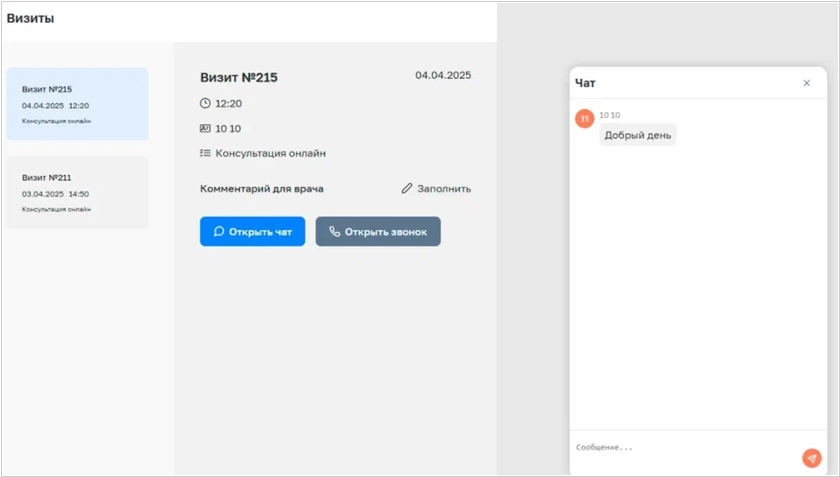Click the 04.04.2025 date in visit details
The width and height of the screenshot is (840, 477).
coord(443,75)
